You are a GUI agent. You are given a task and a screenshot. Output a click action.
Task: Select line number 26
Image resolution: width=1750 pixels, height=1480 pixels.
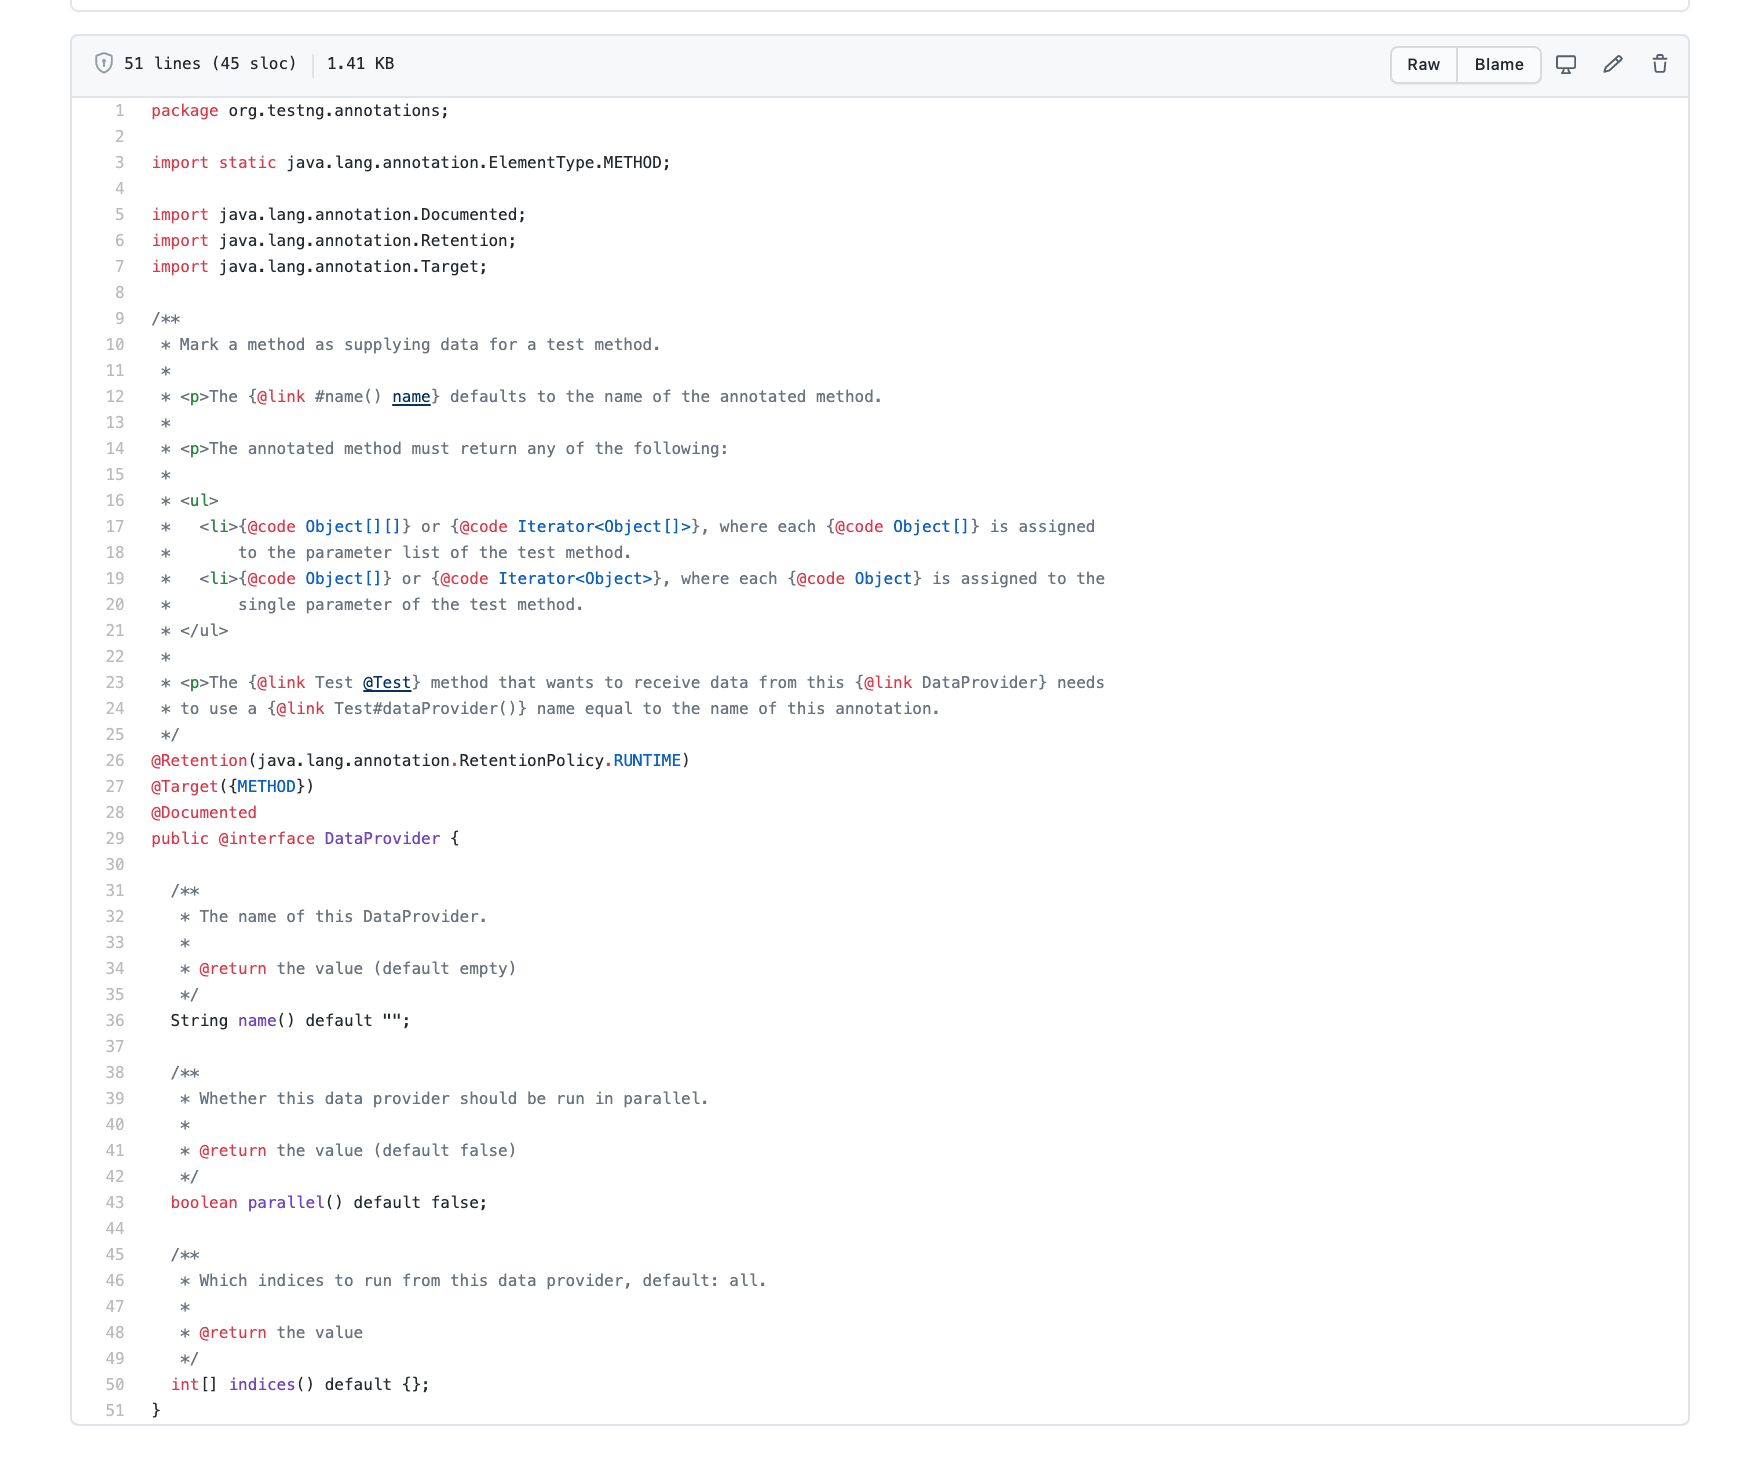pyautogui.click(x=115, y=761)
